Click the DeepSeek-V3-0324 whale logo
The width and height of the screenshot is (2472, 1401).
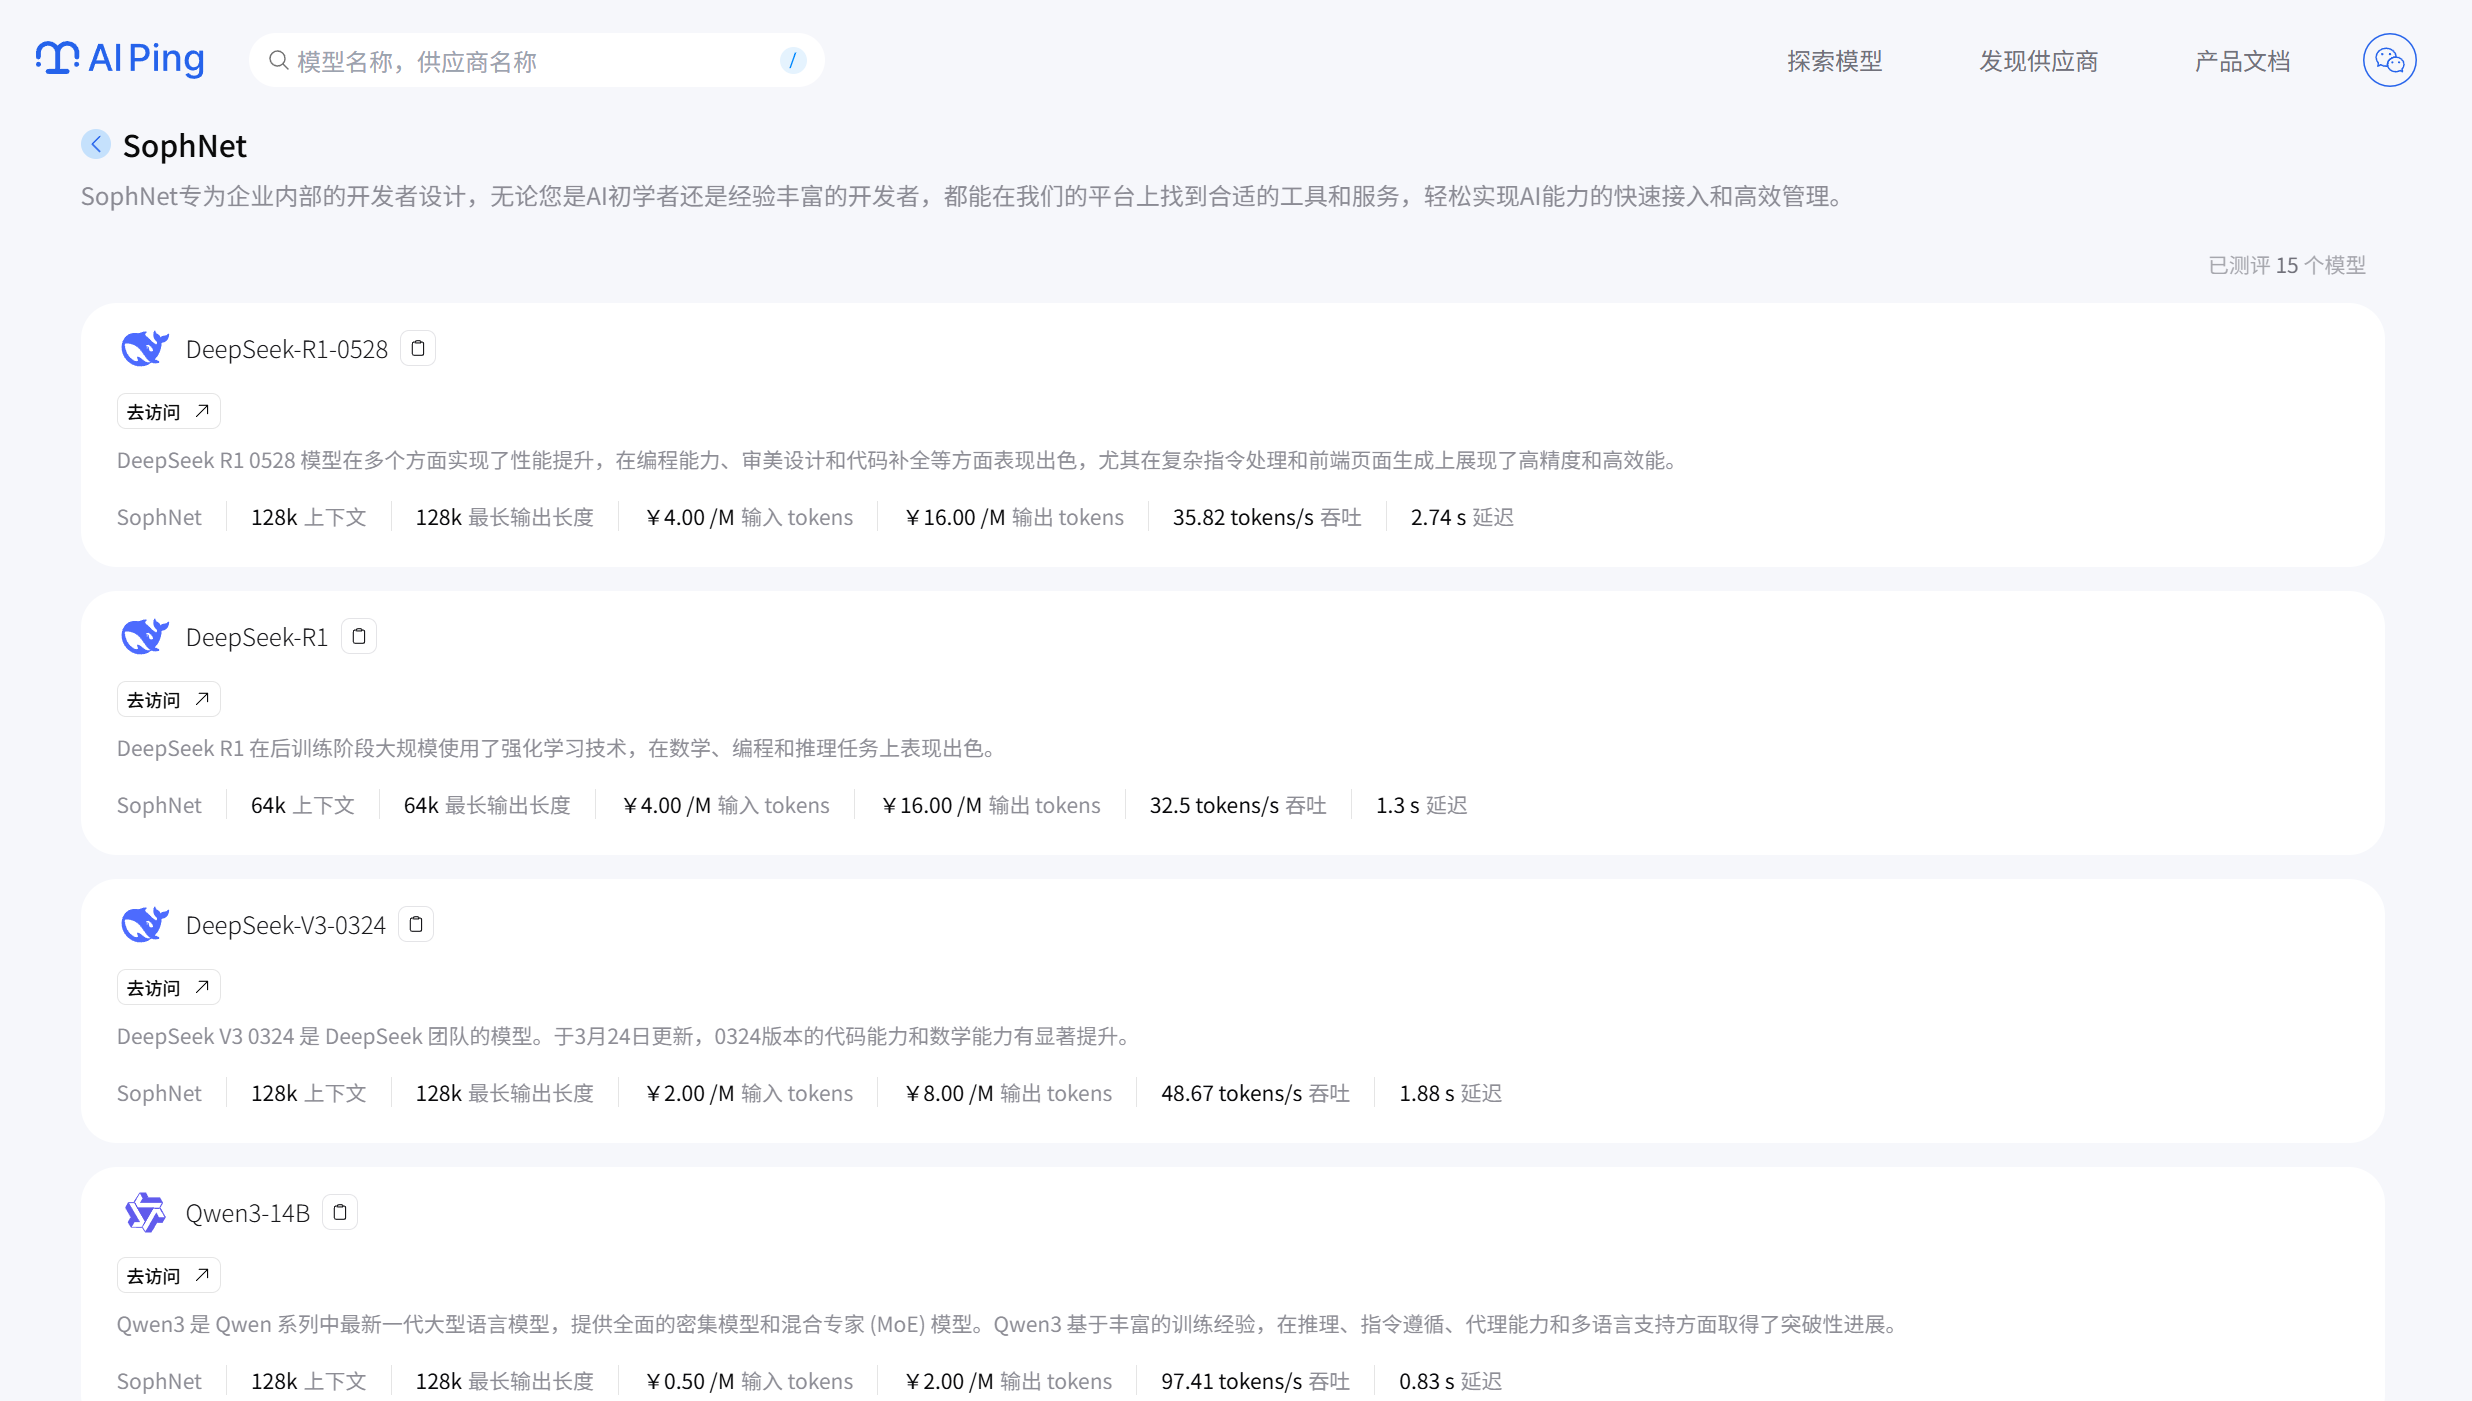coord(145,924)
